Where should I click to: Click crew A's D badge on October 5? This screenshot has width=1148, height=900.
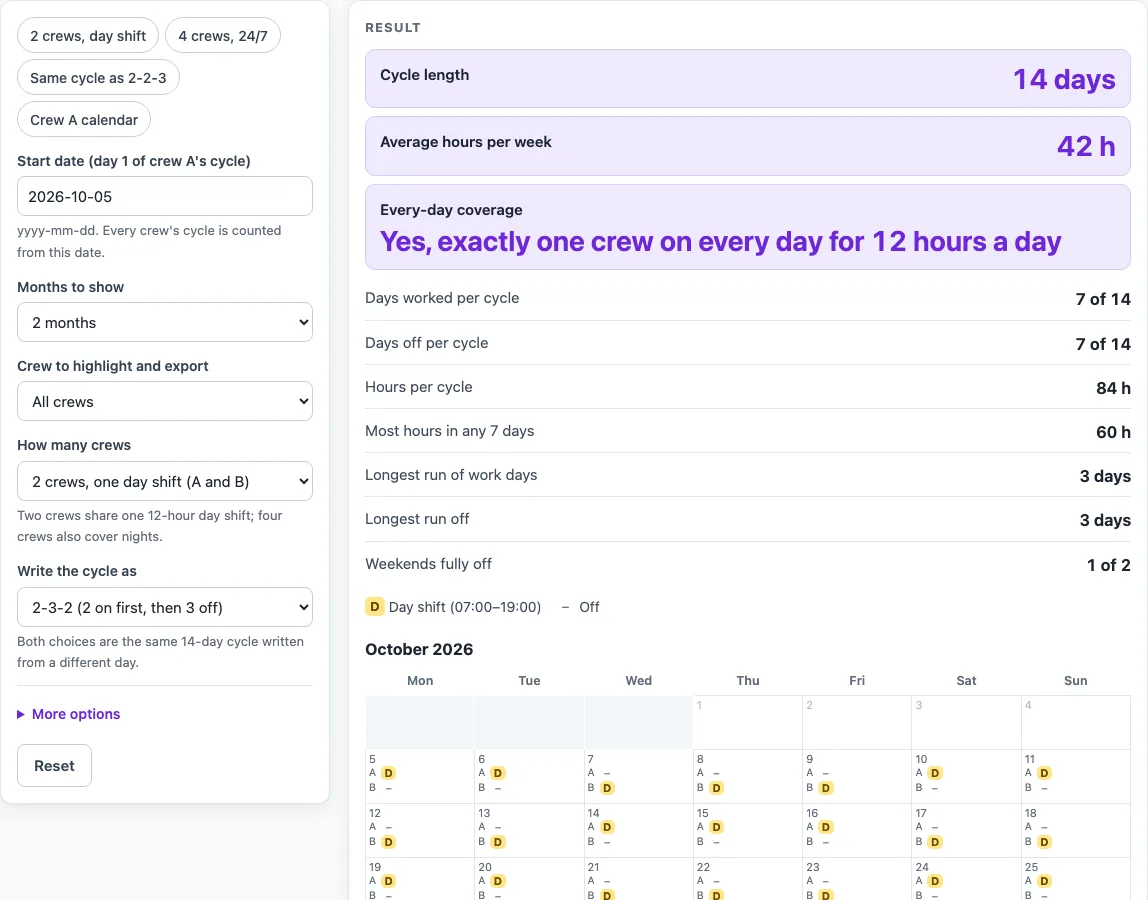tap(389, 773)
